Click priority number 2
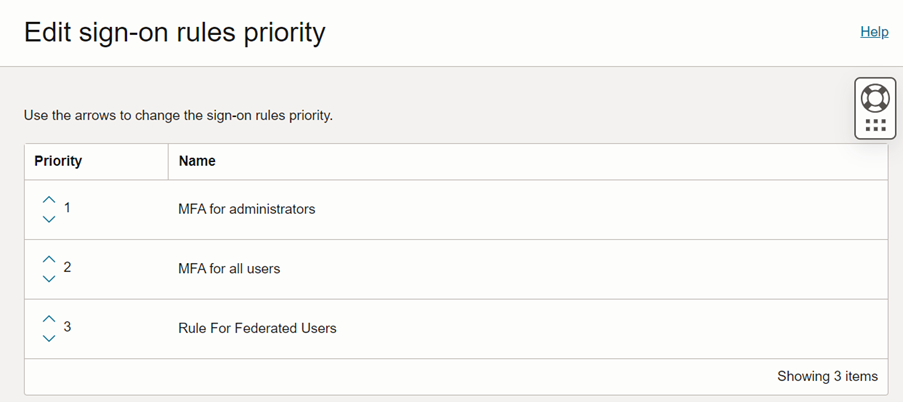Screen dimensions: 903x402 click(68, 268)
